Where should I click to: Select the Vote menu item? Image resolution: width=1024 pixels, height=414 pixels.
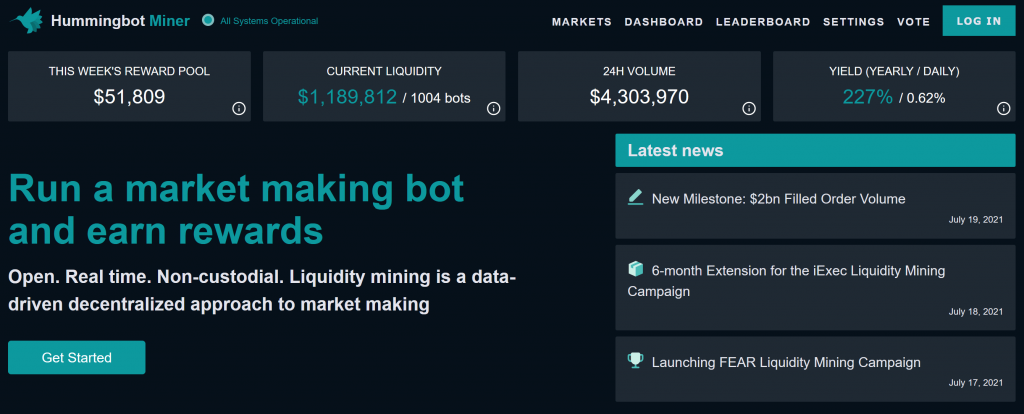click(x=914, y=22)
